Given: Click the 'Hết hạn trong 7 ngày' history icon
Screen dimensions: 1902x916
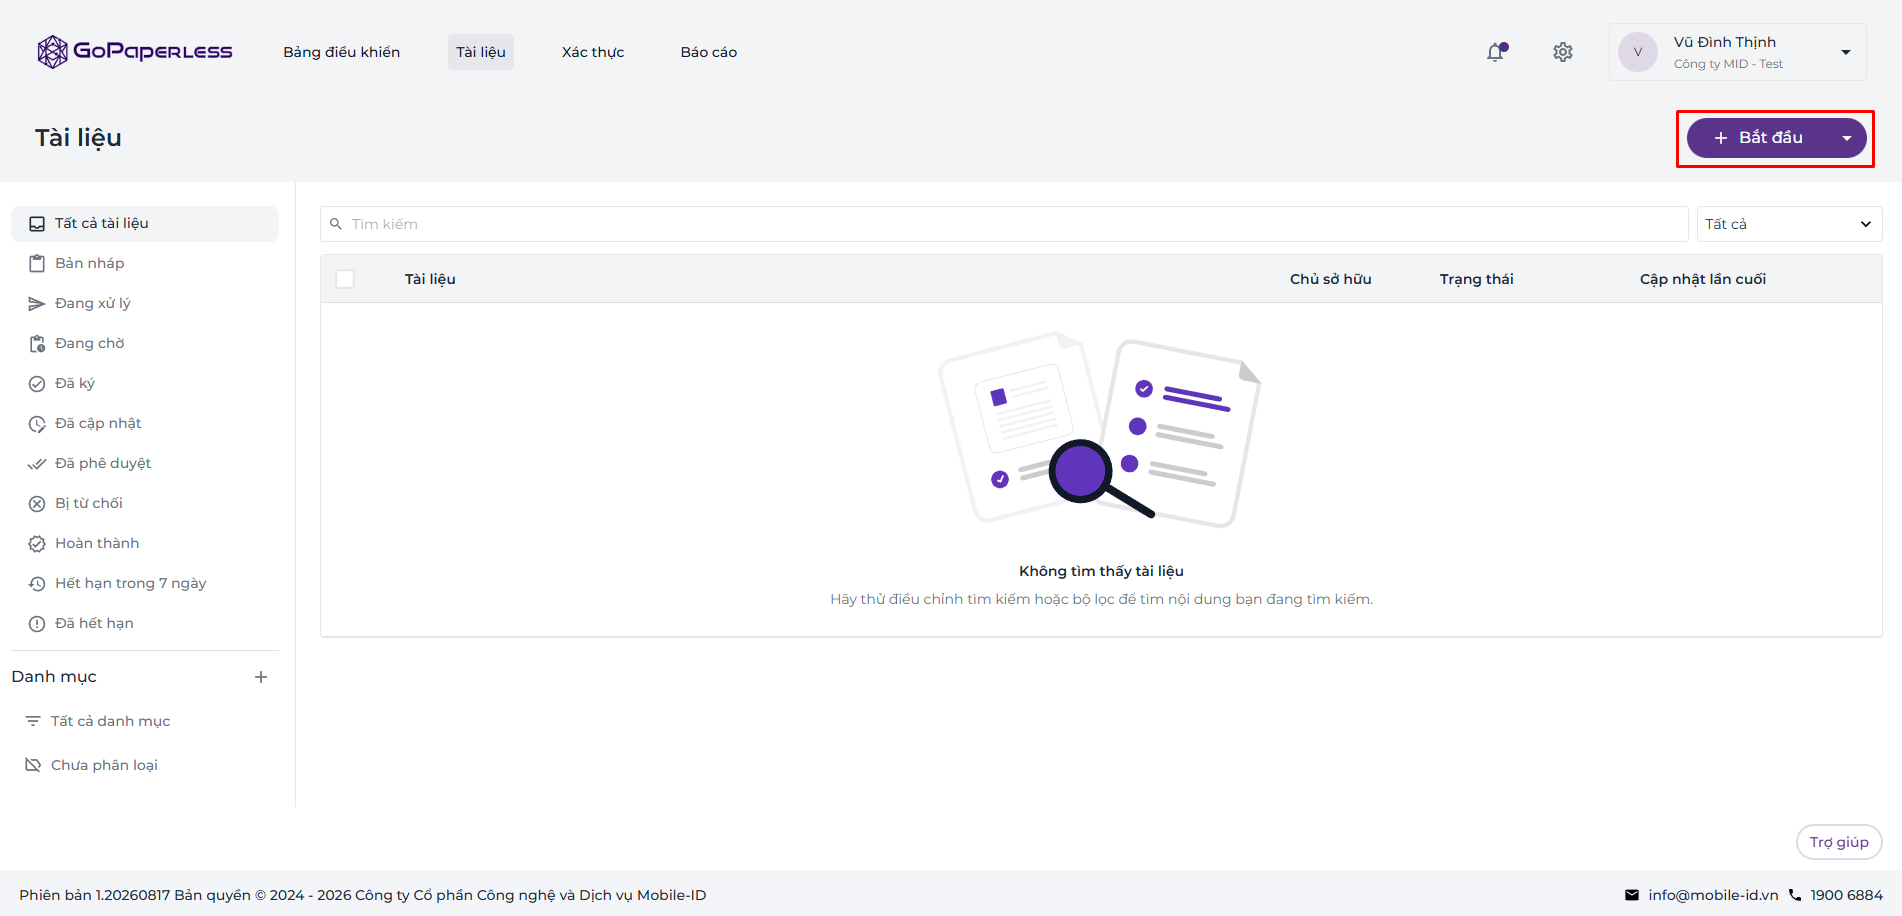Looking at the screenshot, I should [37, 584].
